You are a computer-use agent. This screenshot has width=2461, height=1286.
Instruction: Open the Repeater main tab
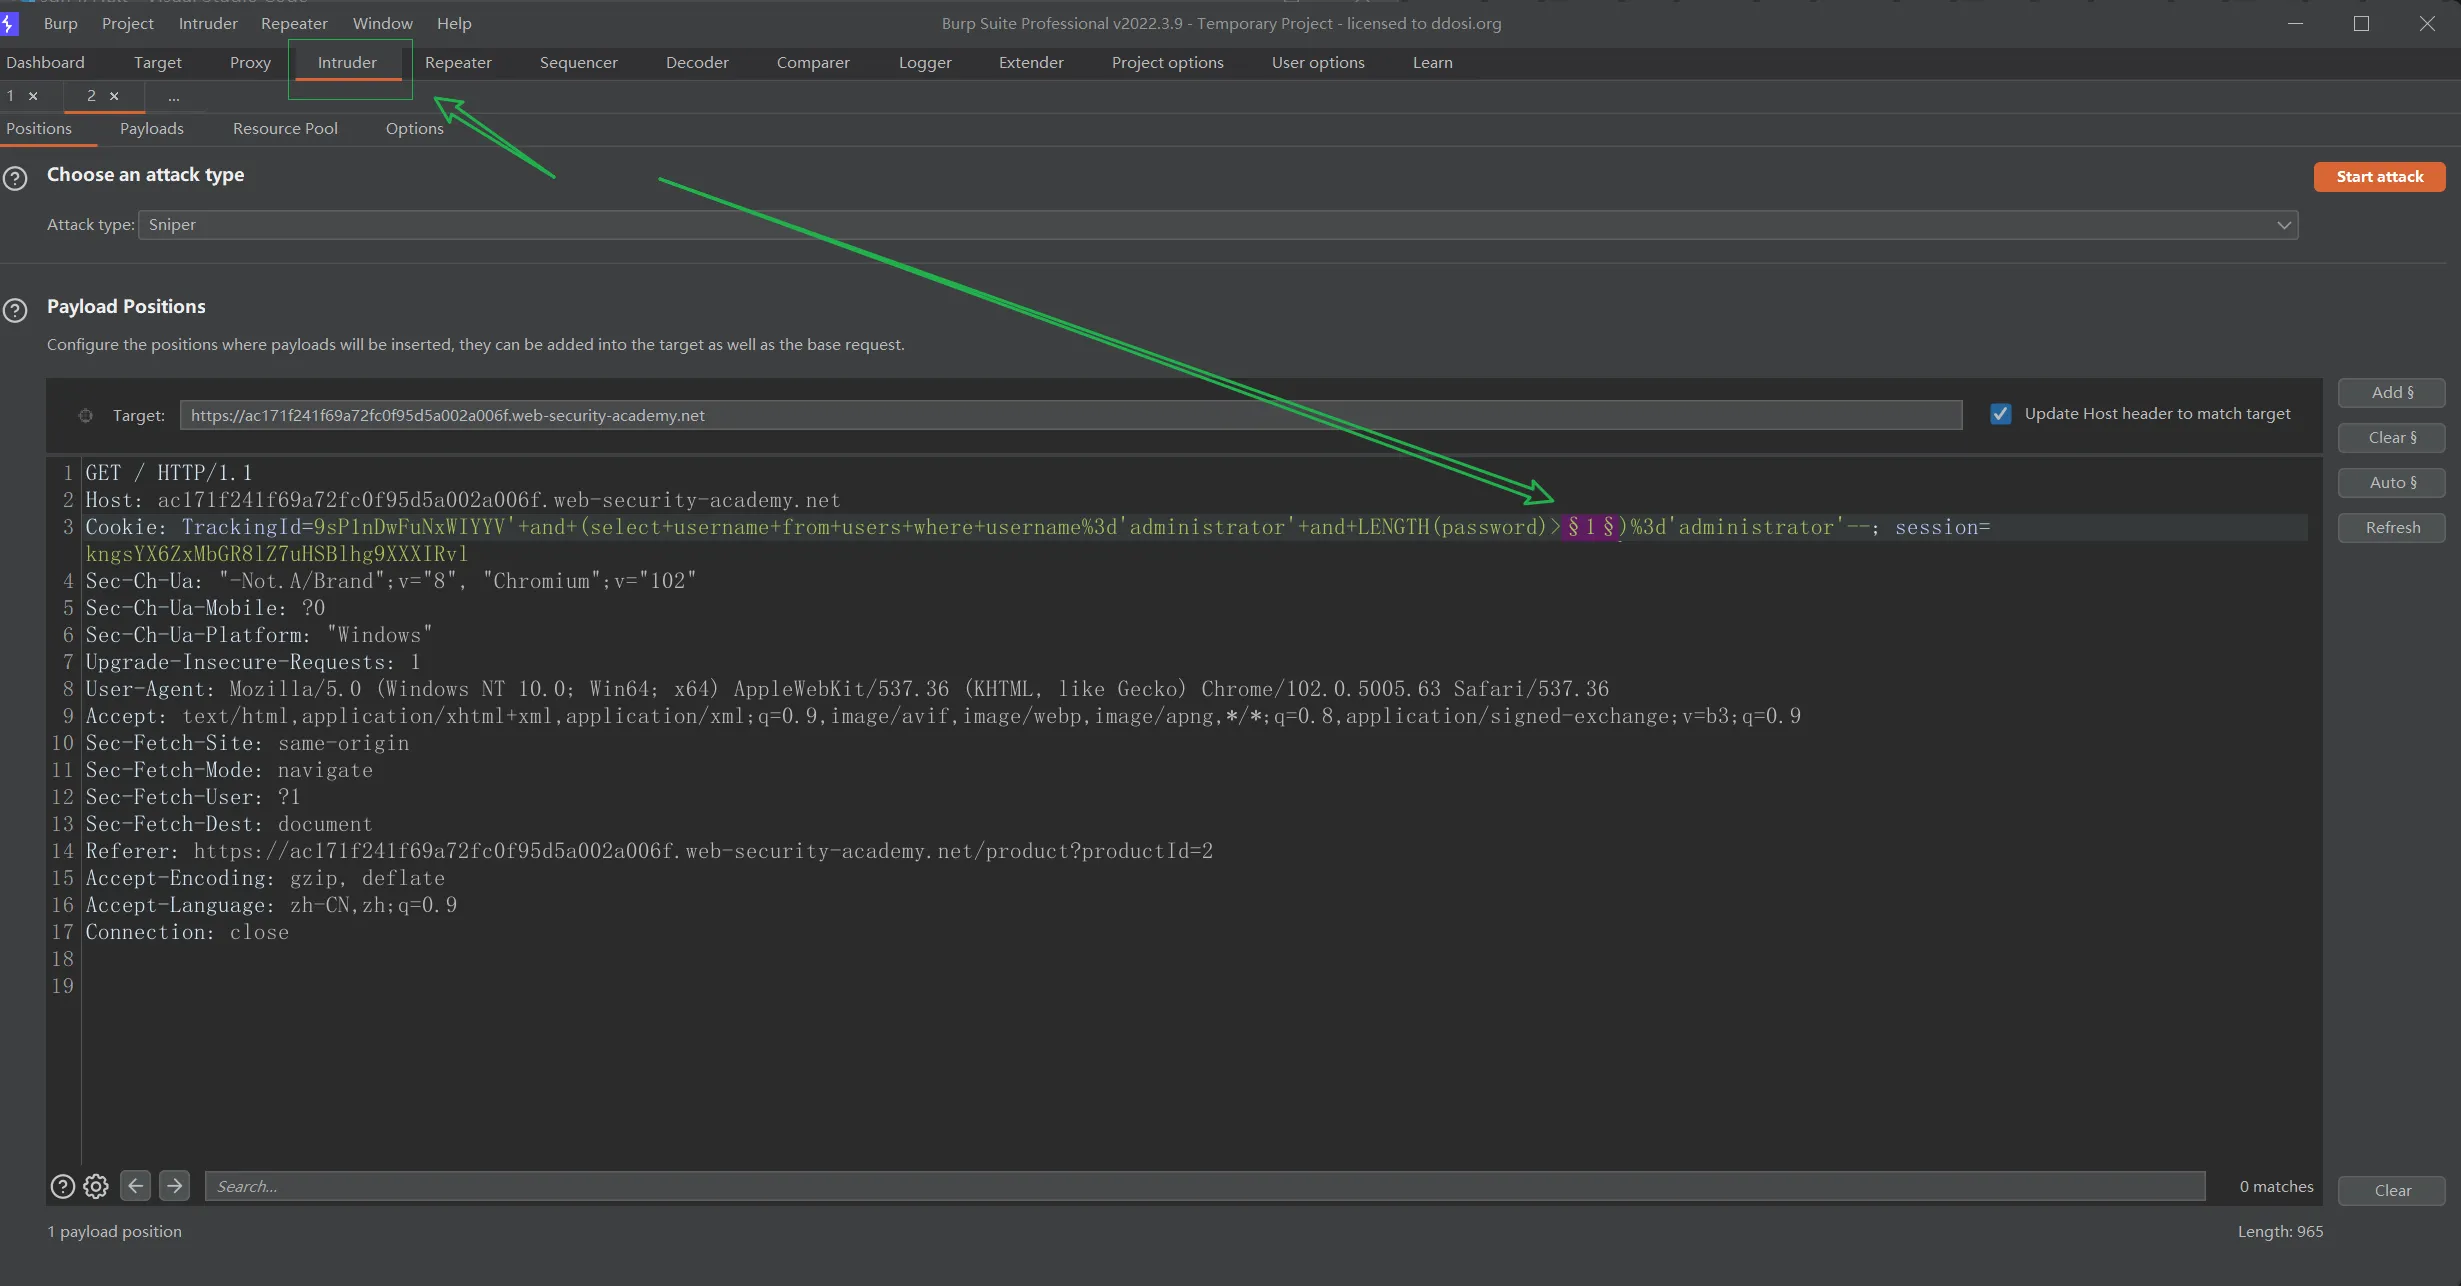(x=458, y=62)
